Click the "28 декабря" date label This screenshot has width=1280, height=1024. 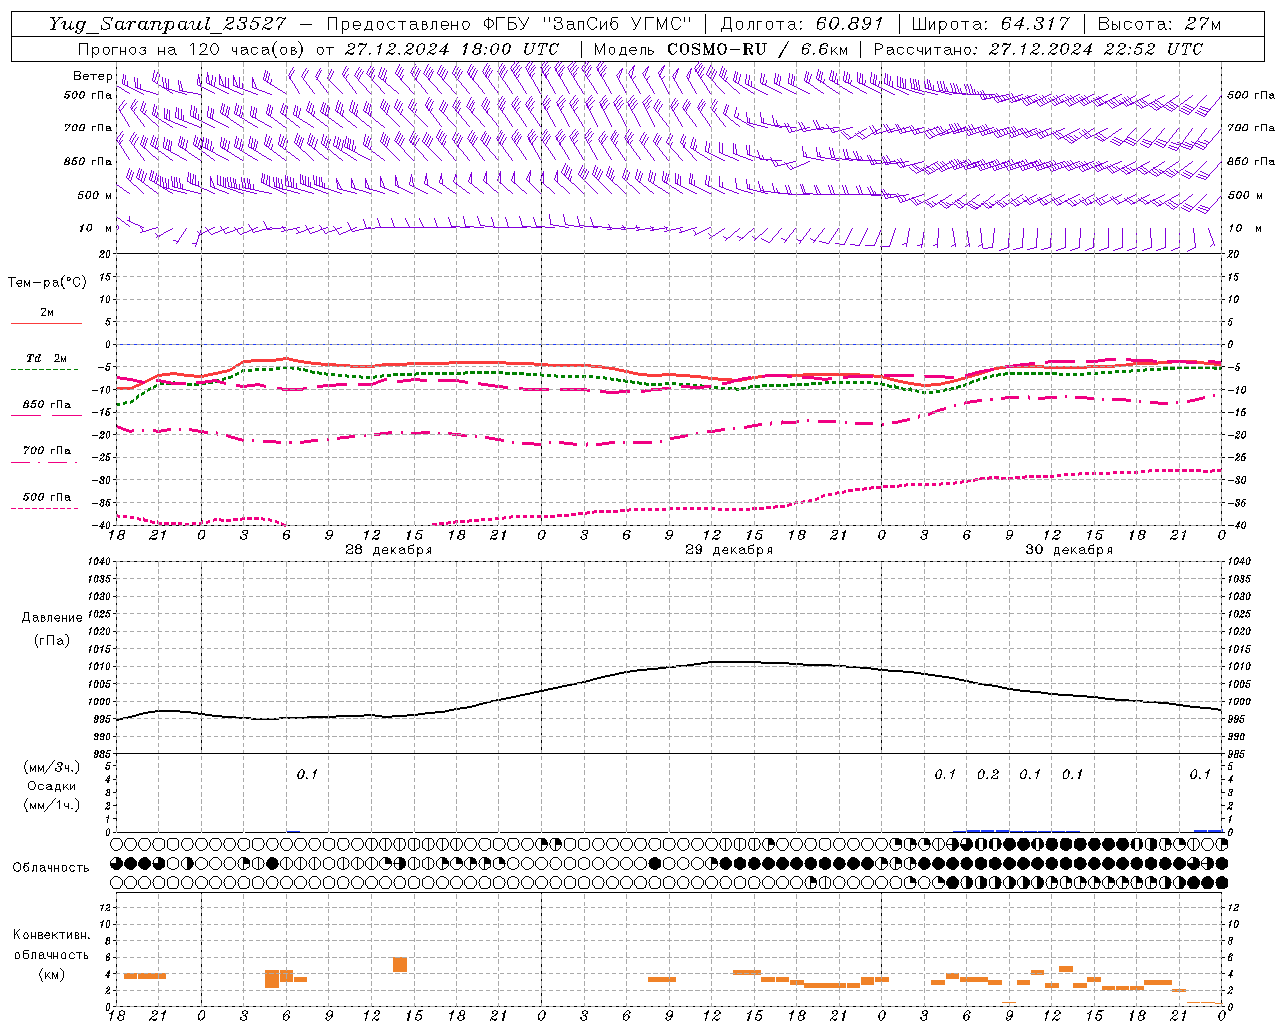(388, 550)
